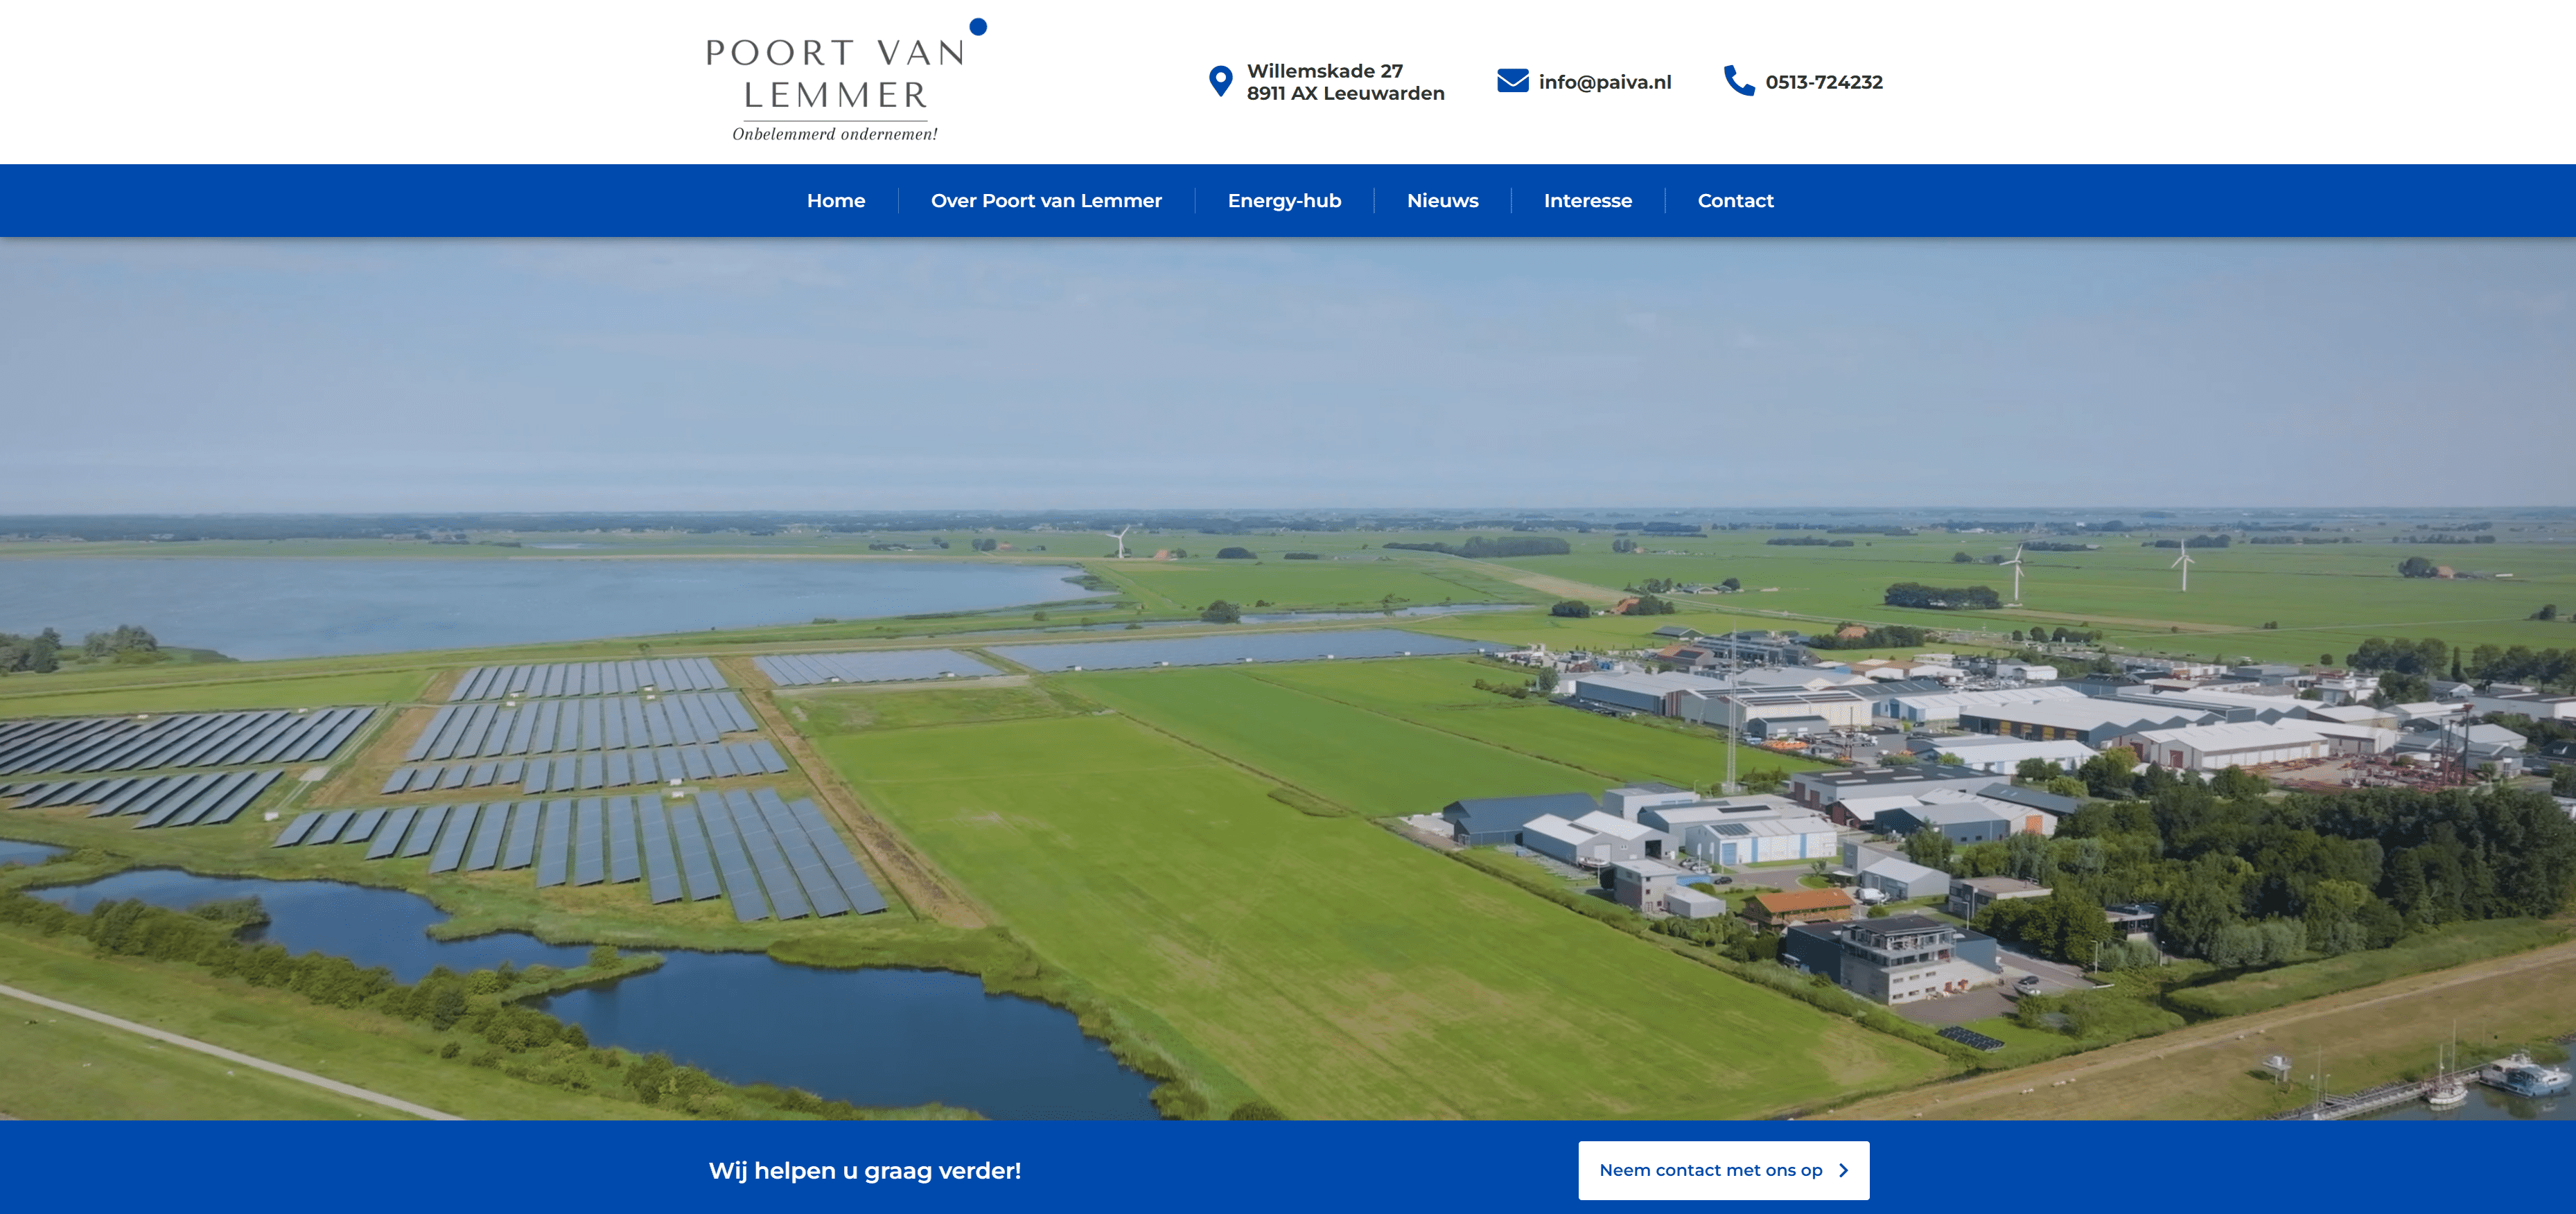Click the aerial hero video background
This screenshot has width=2576, height=1214.
(1288, 678)
